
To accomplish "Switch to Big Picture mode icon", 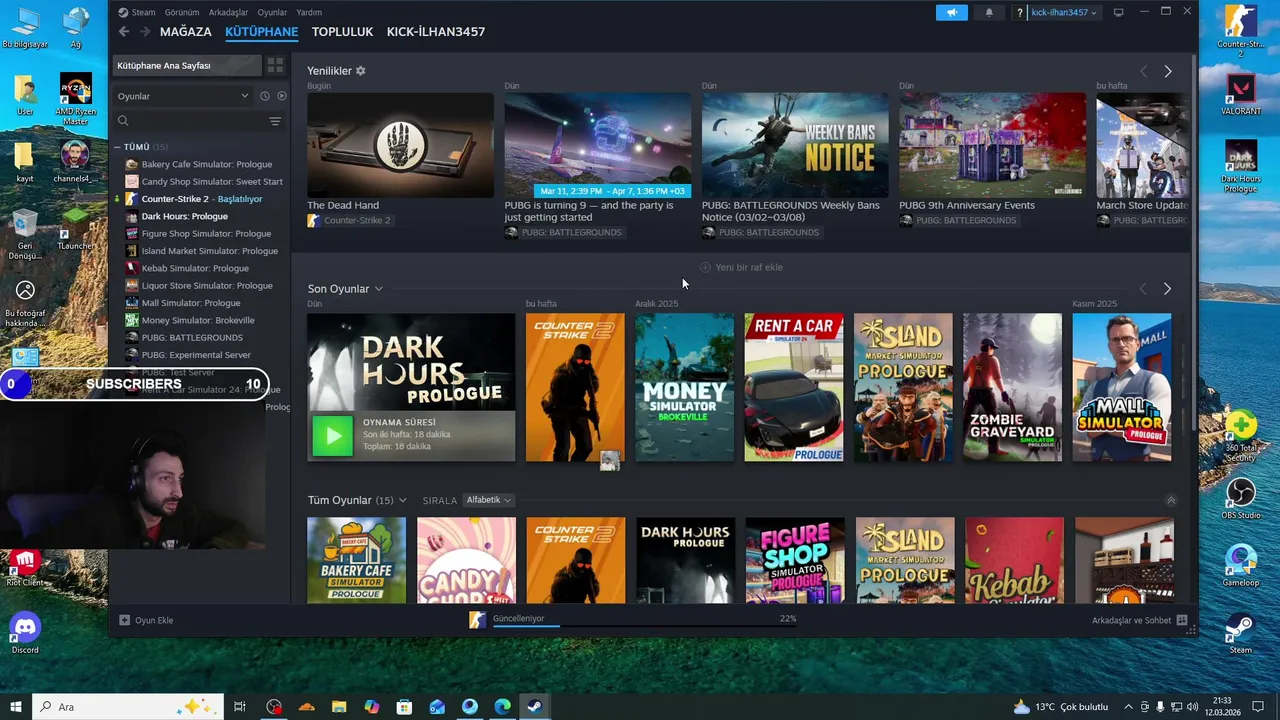I will (x=1118, y=12).
